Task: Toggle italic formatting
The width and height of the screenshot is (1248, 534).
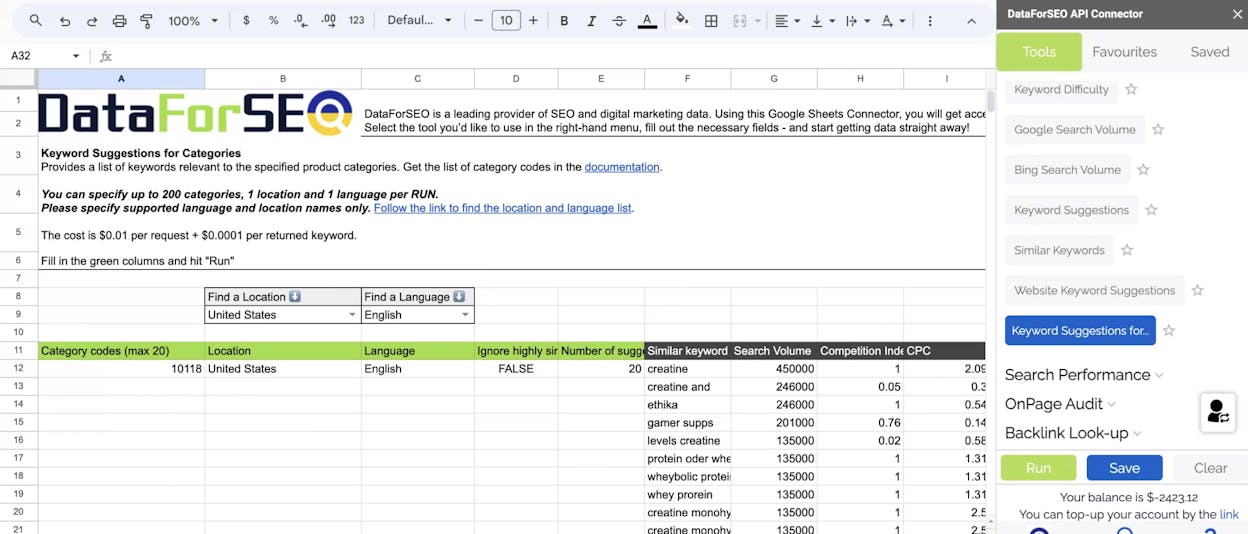Action: (x=591, y=20)
